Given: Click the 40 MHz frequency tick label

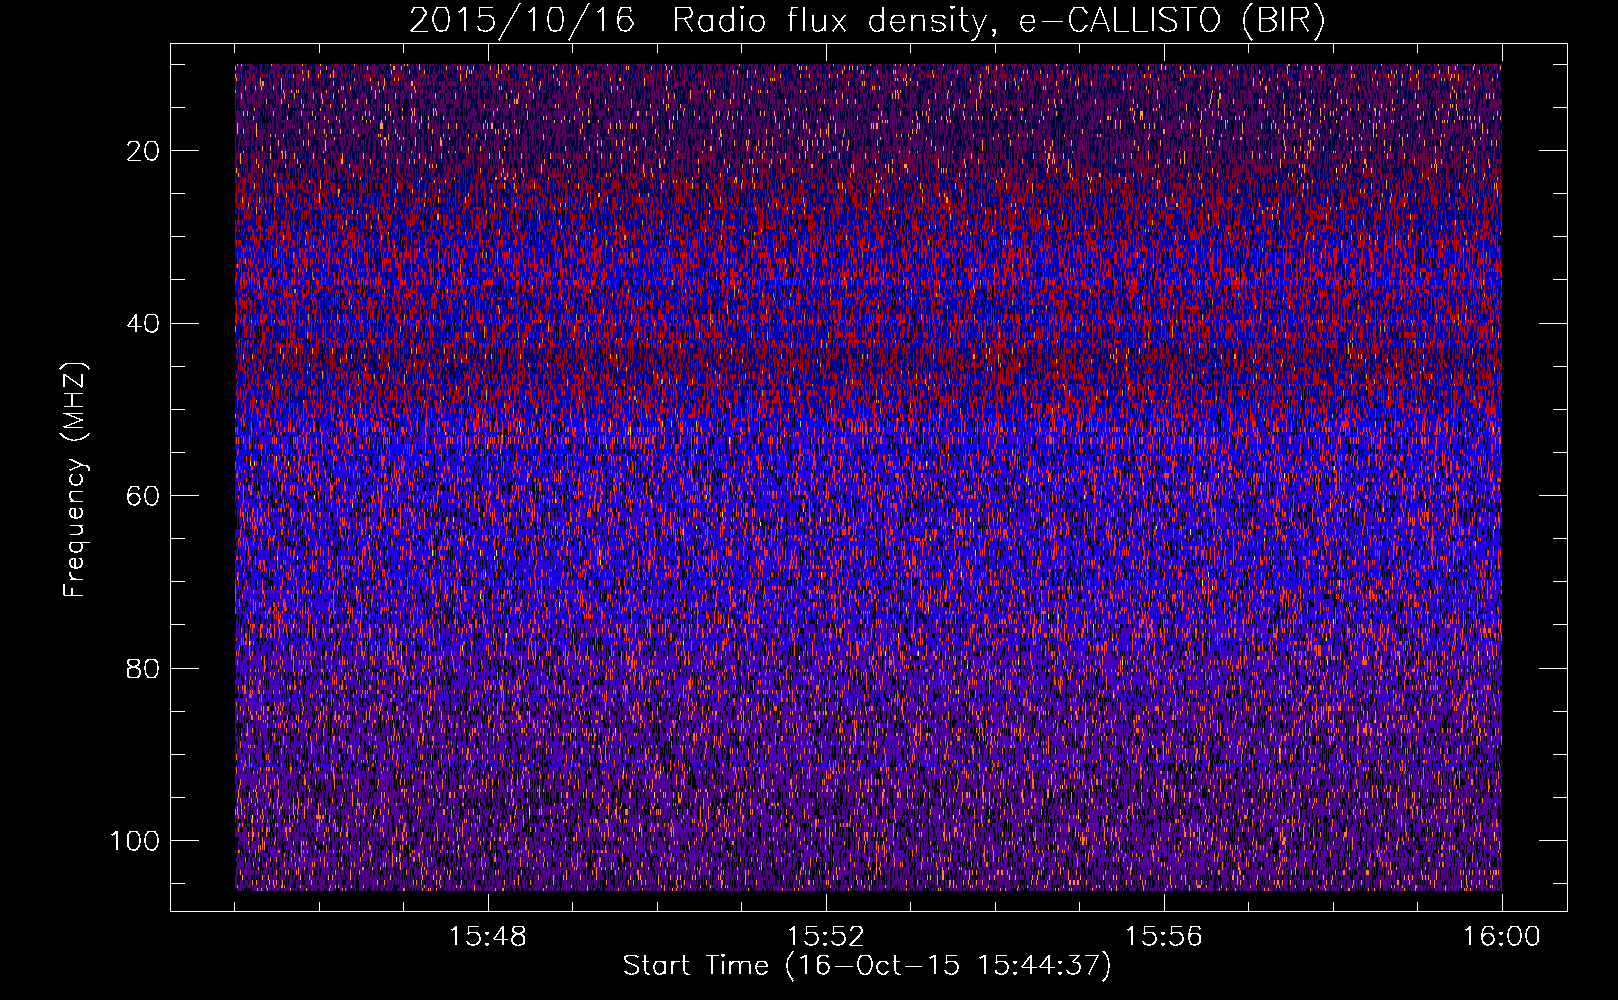Looking at the screenshot, I should pos(143,323).
